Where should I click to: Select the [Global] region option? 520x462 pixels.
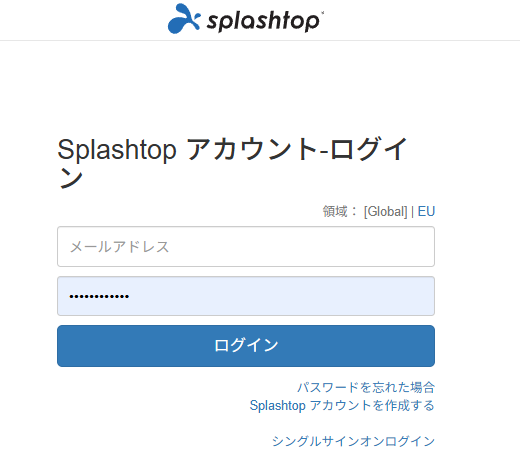(x=385, y=212)
